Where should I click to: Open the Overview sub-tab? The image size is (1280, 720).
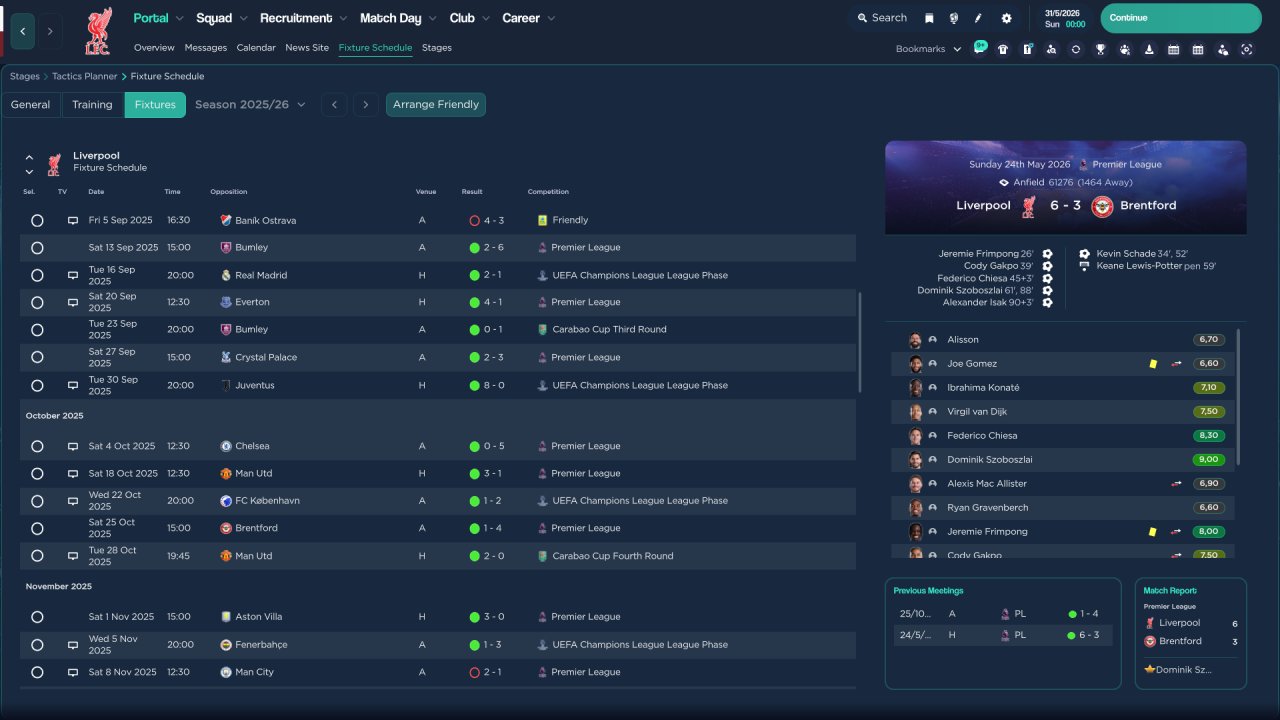pos(154,48)
